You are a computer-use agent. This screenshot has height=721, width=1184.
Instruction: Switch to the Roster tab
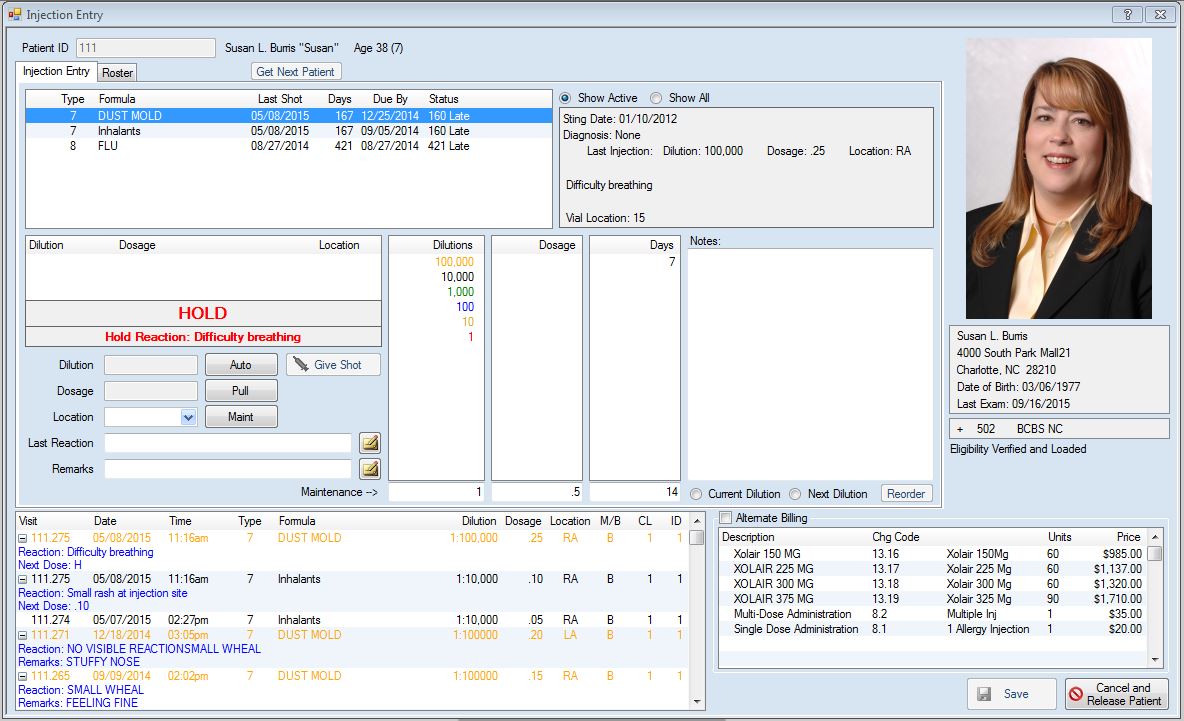117,72
